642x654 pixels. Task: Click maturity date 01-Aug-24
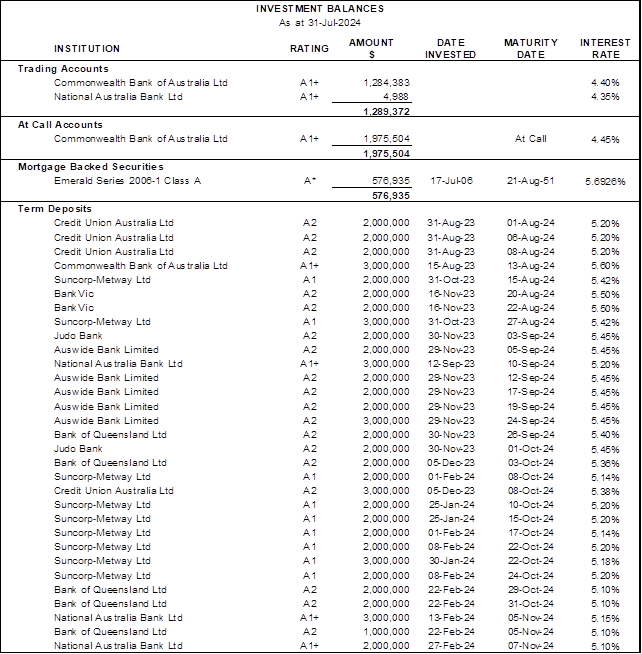coord(531,223)
